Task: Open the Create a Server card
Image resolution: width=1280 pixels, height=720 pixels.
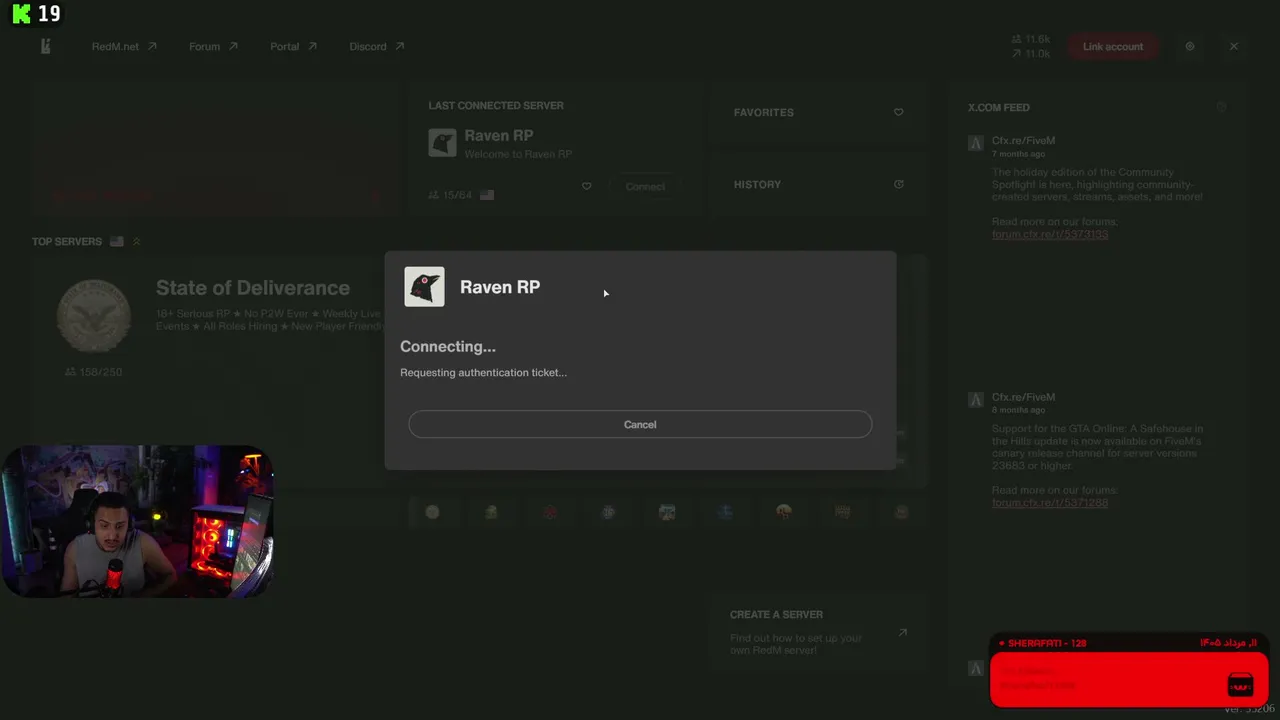Action: click(x=820, y=633)
